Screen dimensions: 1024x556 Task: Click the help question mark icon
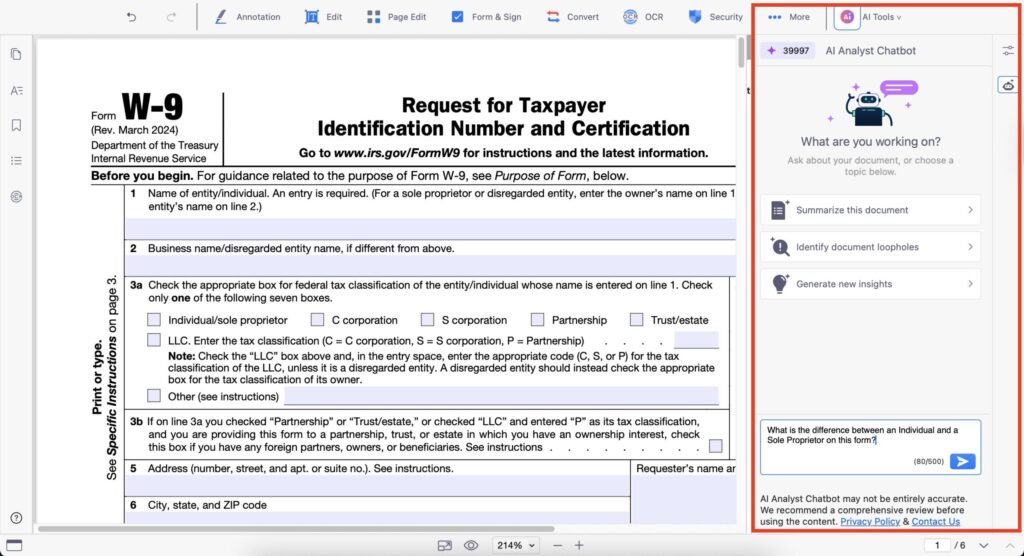(x=16, y=518)
